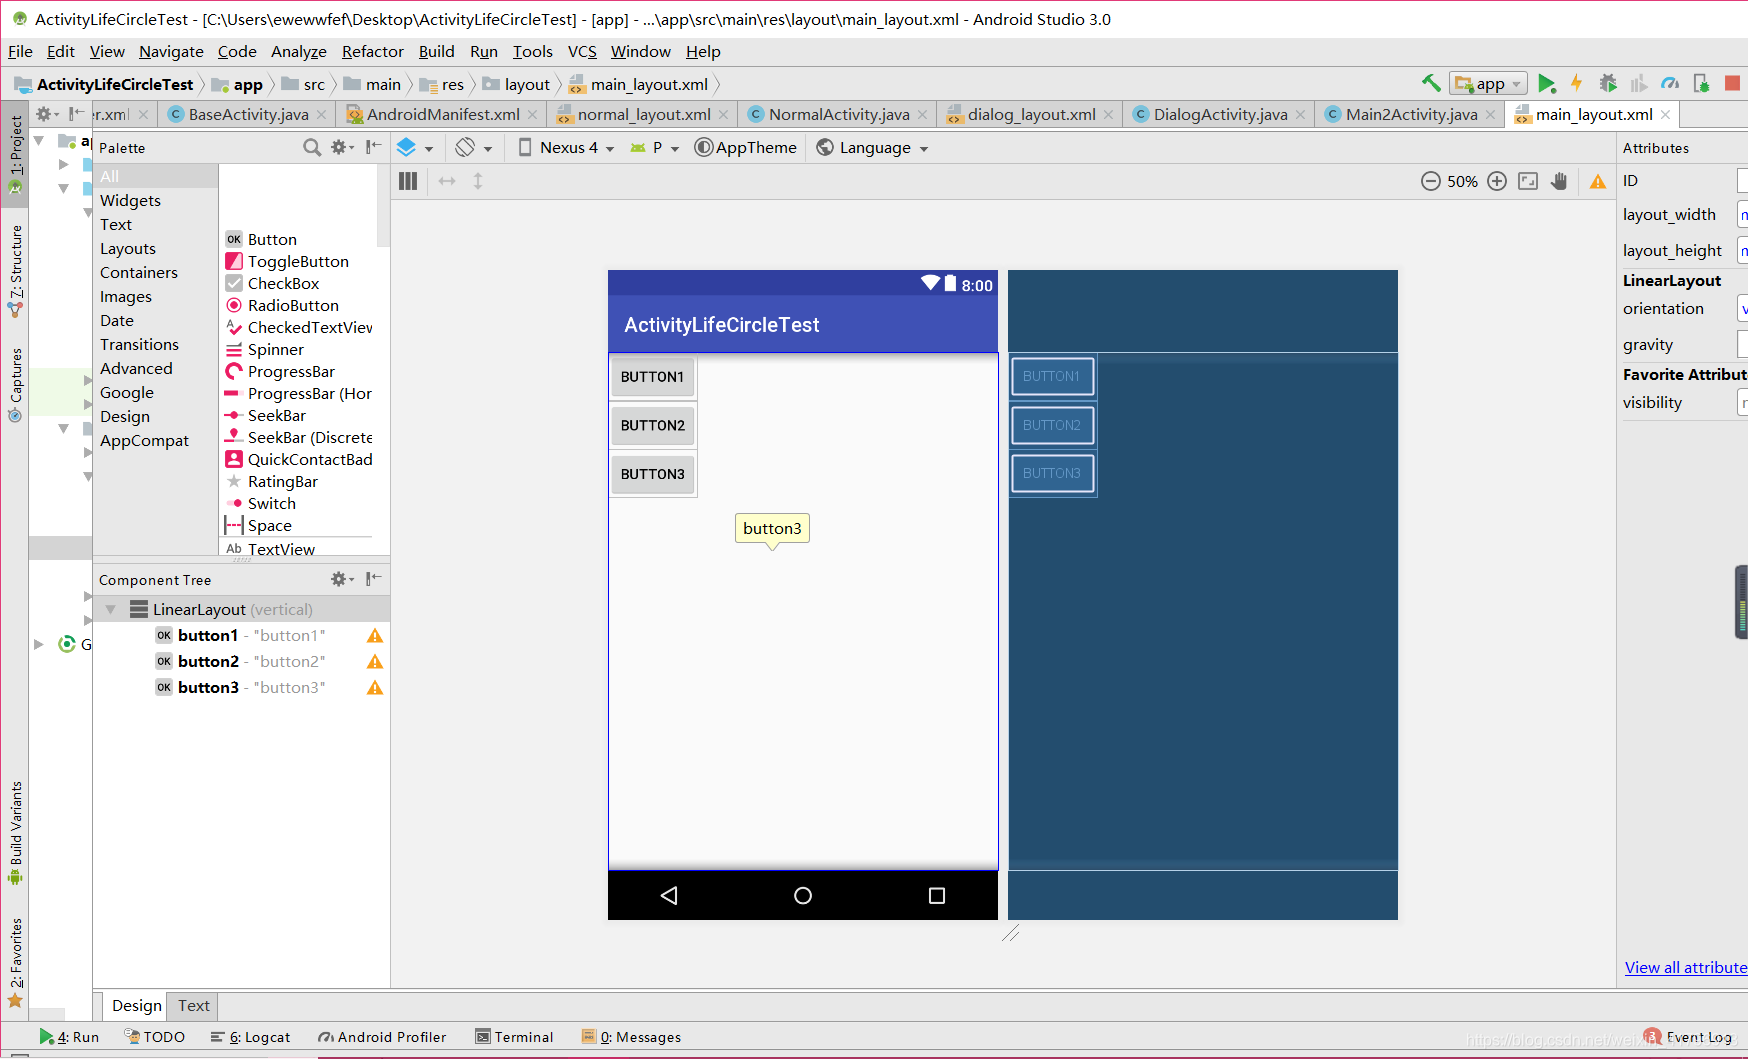Open the Android Profiler gauge icon
Image resolution: width=1748 pixels, height=1059 pixels.
point(1670,84)
